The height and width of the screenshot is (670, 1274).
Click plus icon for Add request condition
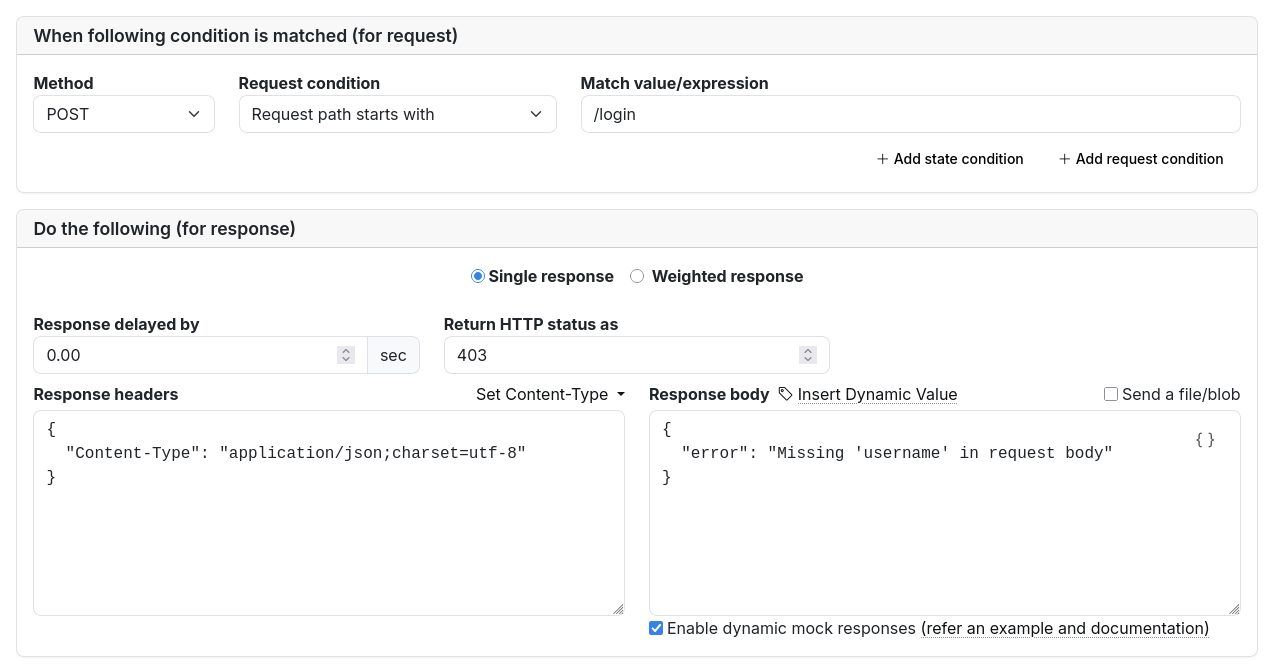pyautogui.click(x=1064, y=159)
